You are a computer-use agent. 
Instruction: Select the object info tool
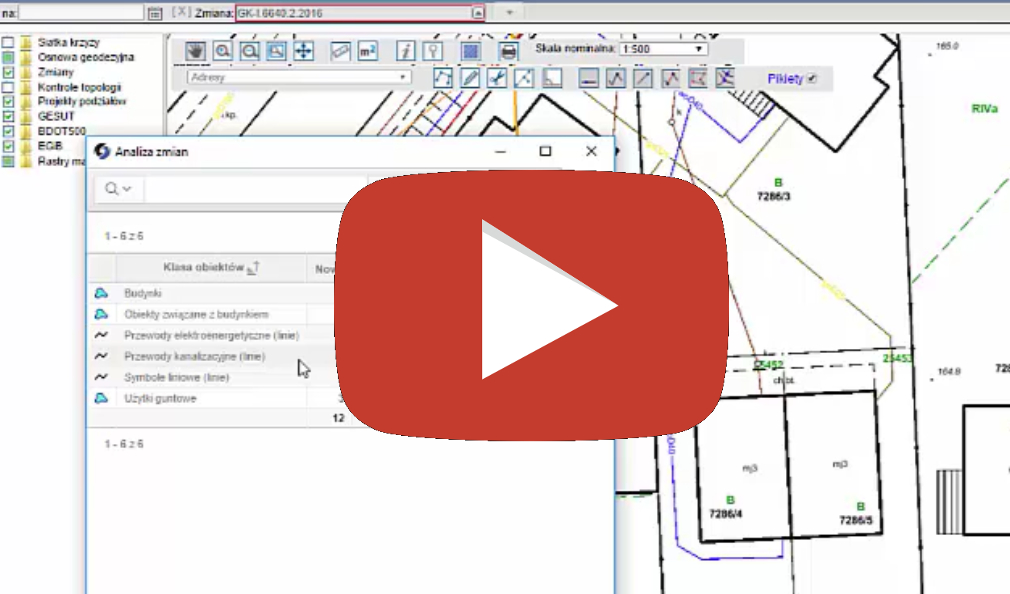coord(405,50)
